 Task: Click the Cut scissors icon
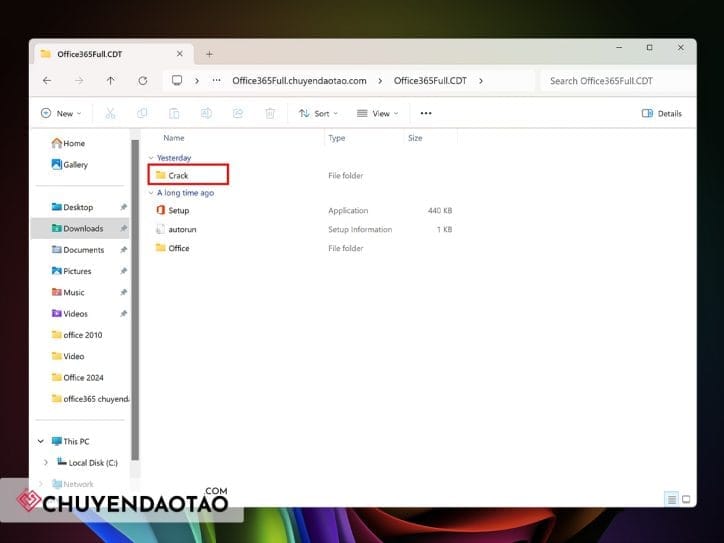pyautogui.click(x=110, y=113)
